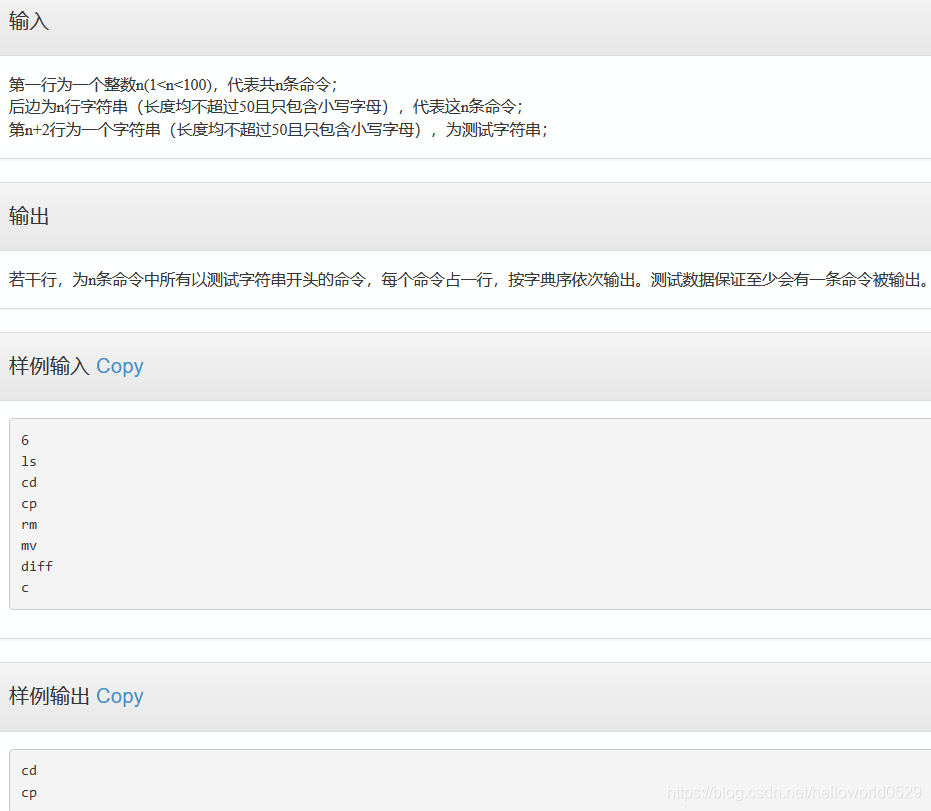Select the line starting 第n+2行为一个字符串
The height and width of the screenshot is (811, 931).
[278, 129]
